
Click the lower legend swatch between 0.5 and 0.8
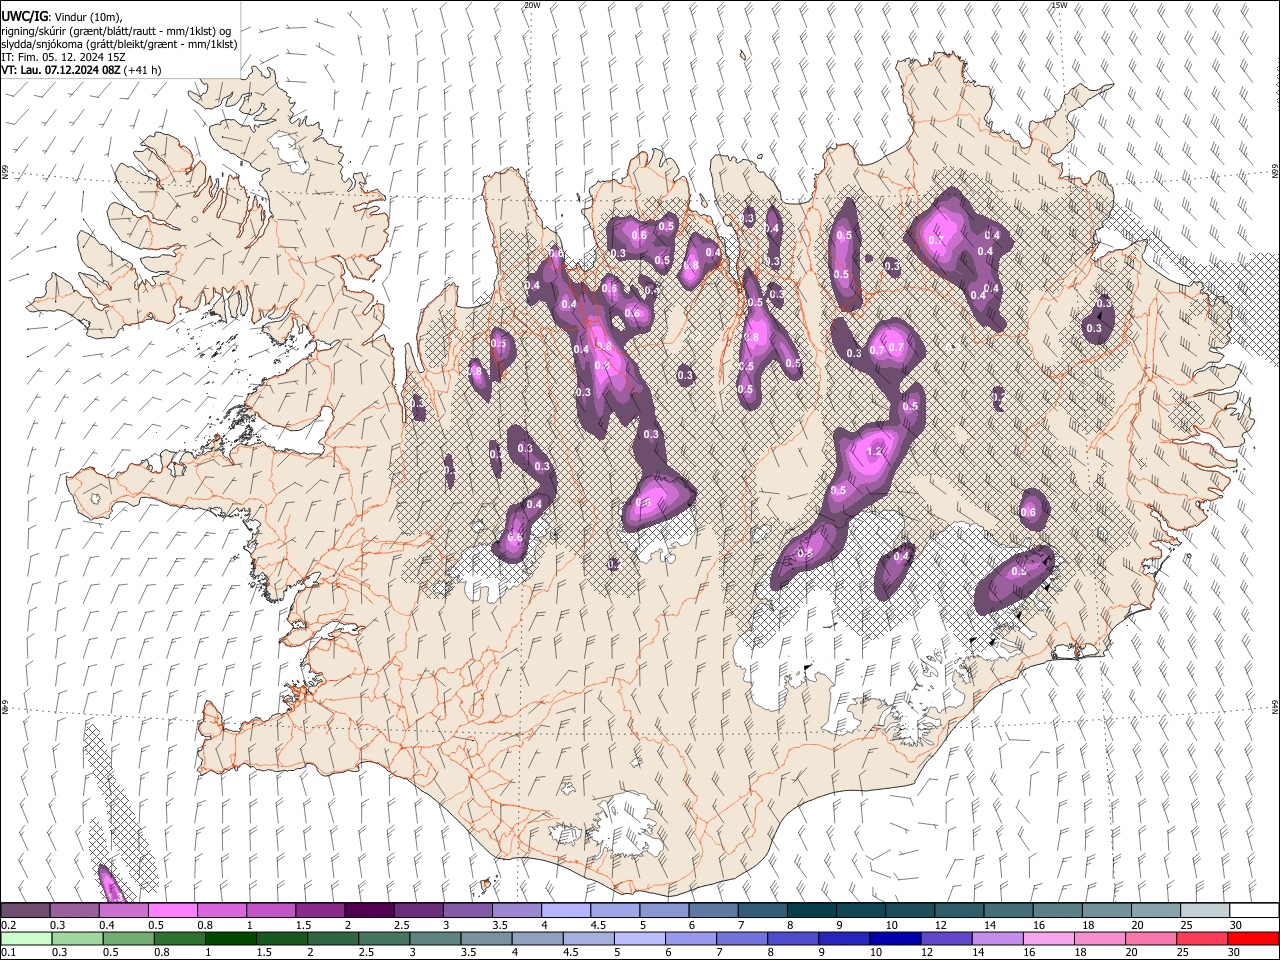pyautogui.click(x=128, y=938)
